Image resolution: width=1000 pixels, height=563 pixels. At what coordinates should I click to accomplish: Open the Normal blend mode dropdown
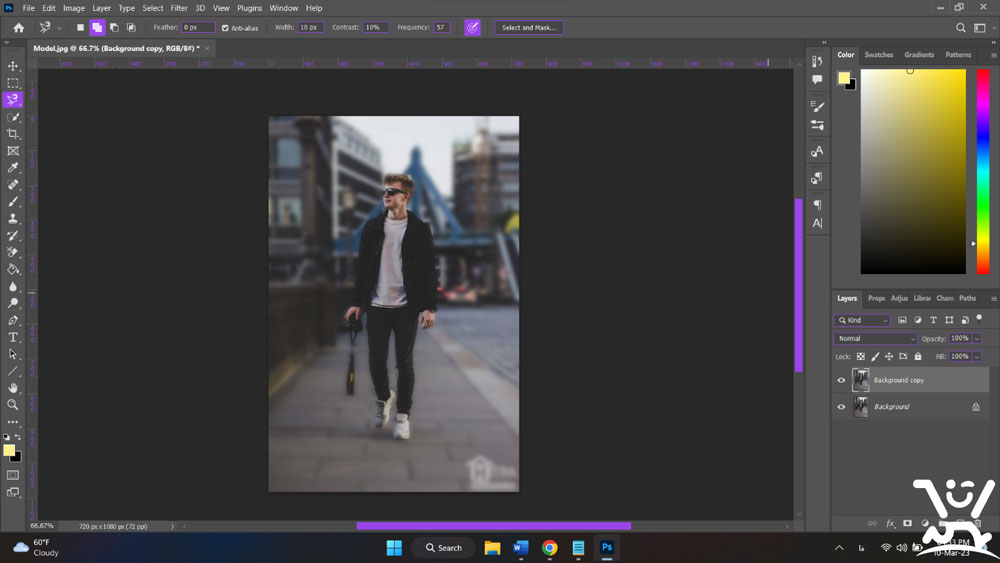pyautogui.click(x=875, y=339)
